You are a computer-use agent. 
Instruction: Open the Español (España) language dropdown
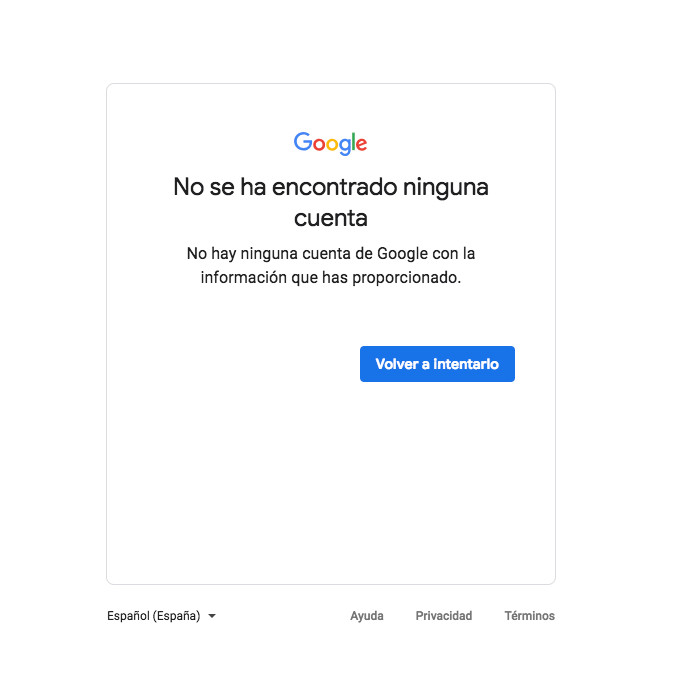click(x=161, y=616)
